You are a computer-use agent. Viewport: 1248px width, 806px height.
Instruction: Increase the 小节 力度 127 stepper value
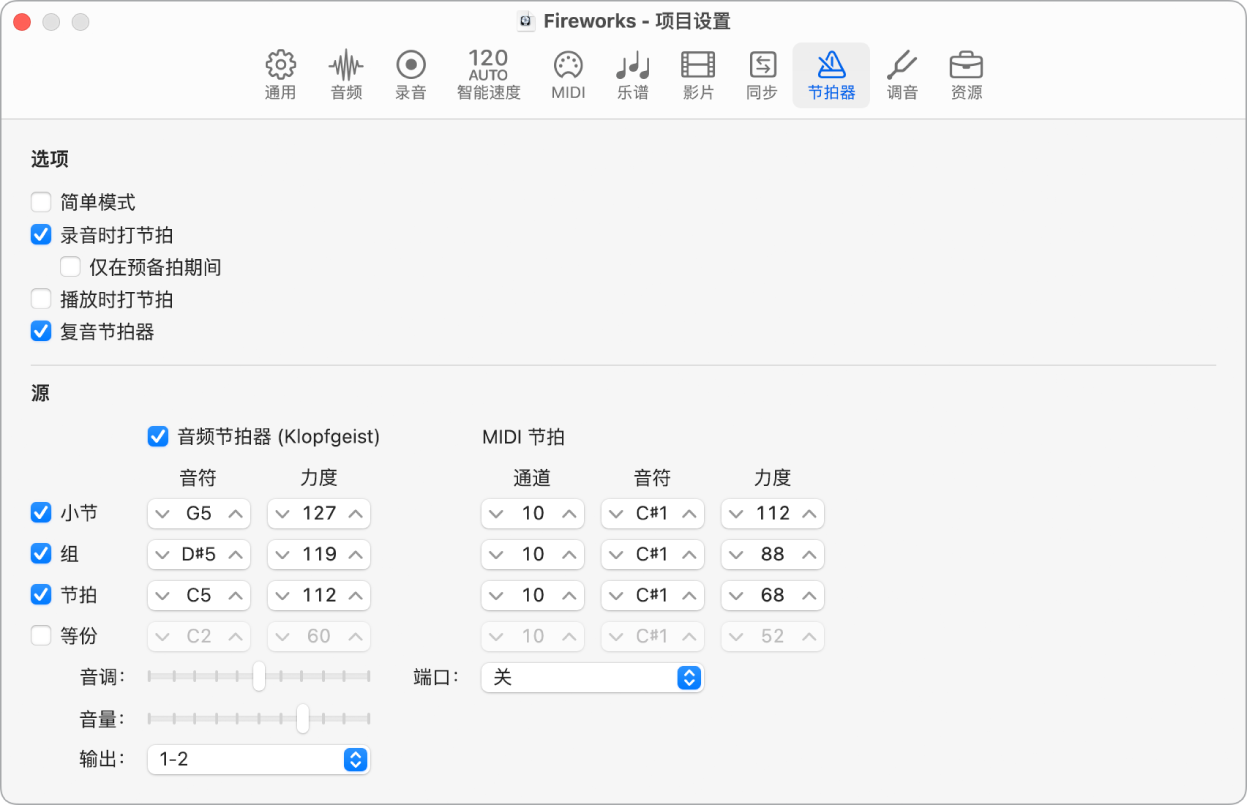(x=355, y=514)
